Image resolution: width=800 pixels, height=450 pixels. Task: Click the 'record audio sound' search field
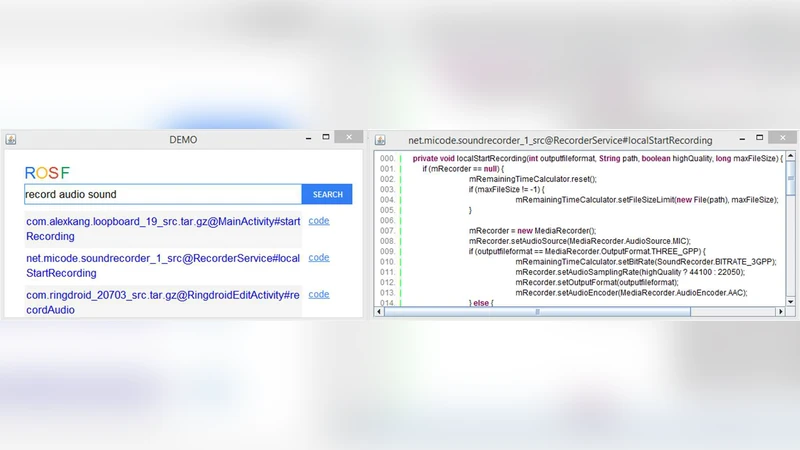coord(162,194)
